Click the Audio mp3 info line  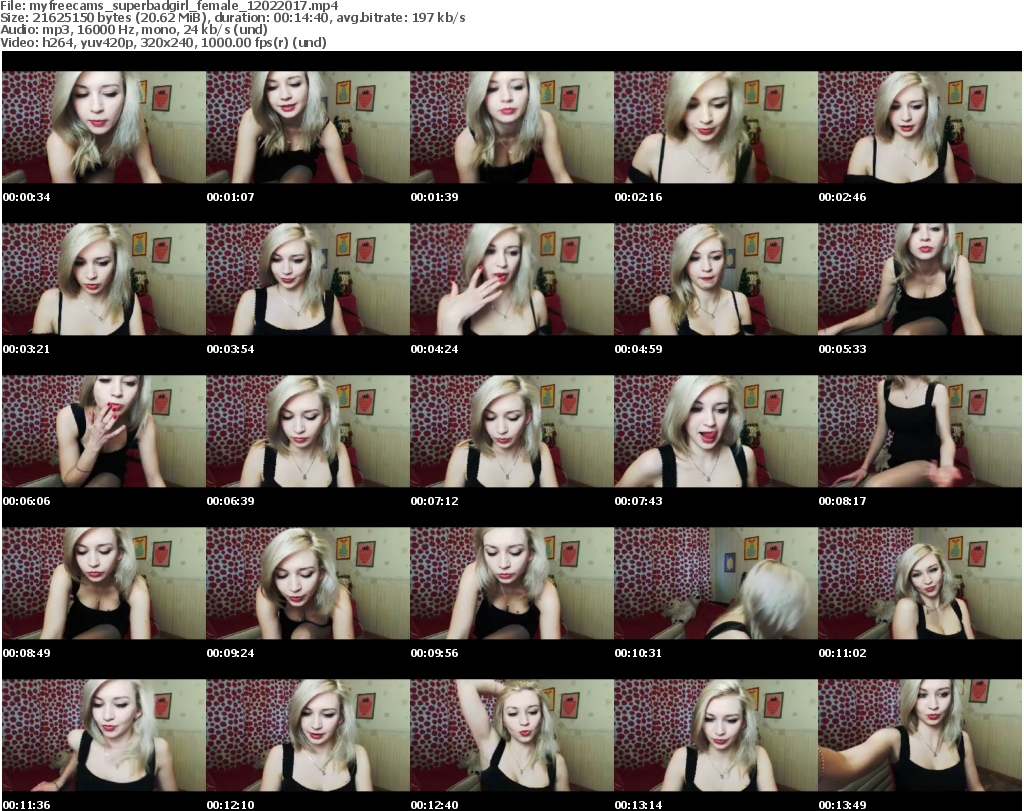pyautogui.click(x=134, y=30)
